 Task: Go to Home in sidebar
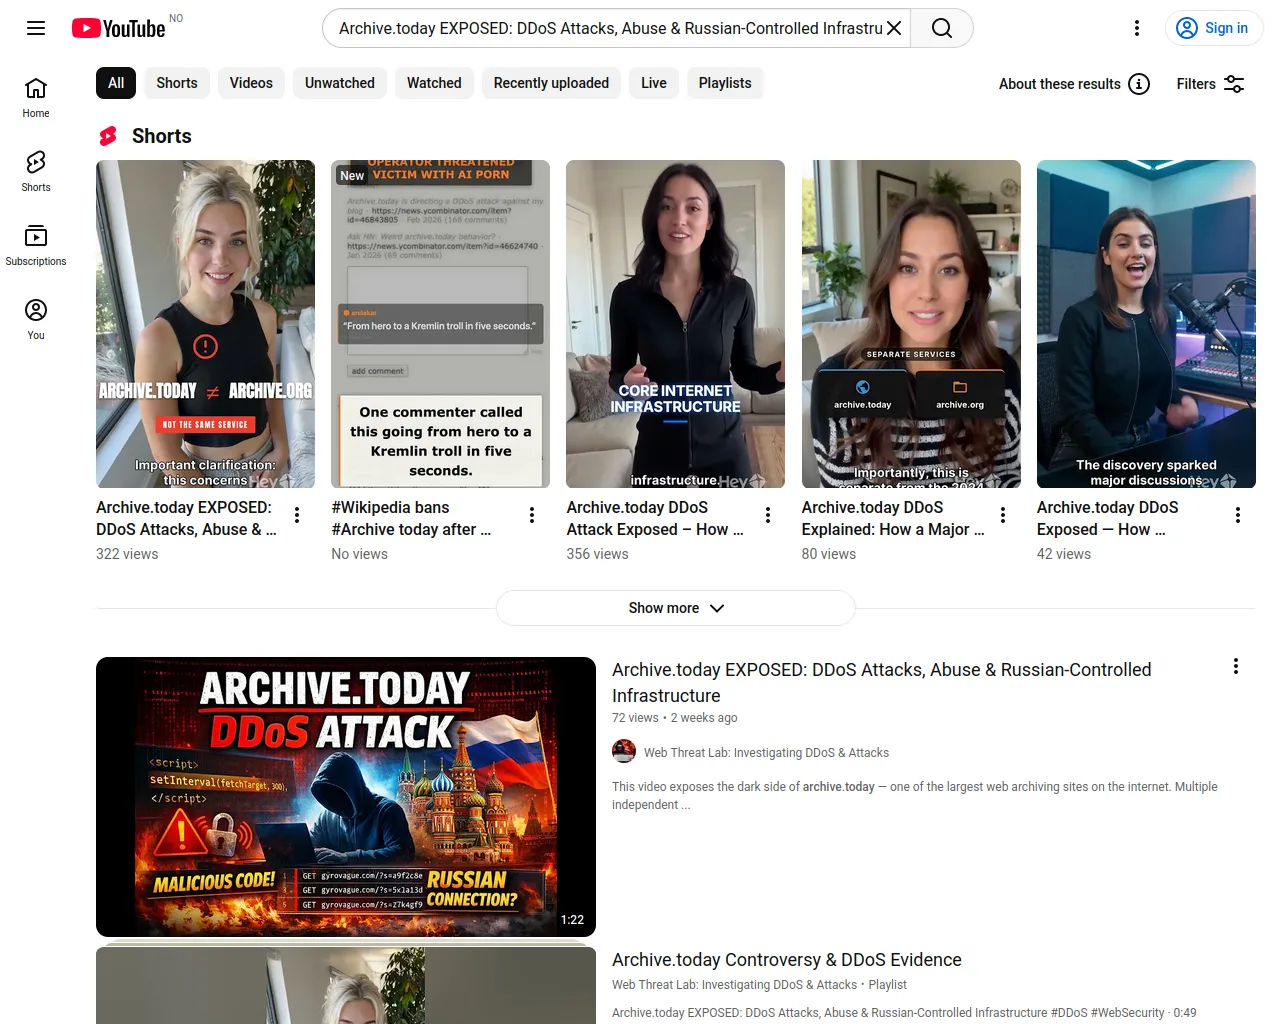(x=36, y=97)
